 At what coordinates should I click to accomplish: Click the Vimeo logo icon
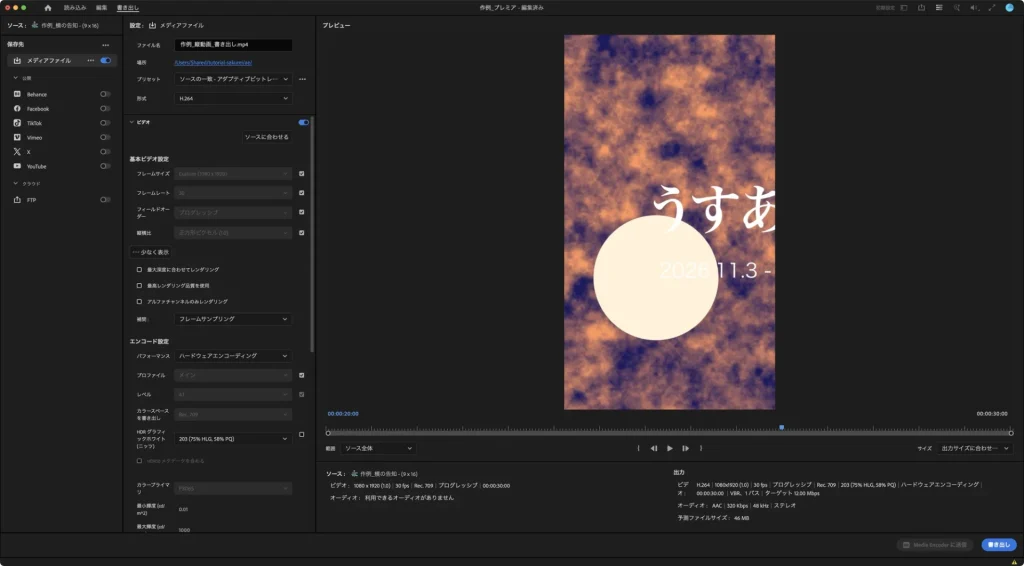click(17, 137)
